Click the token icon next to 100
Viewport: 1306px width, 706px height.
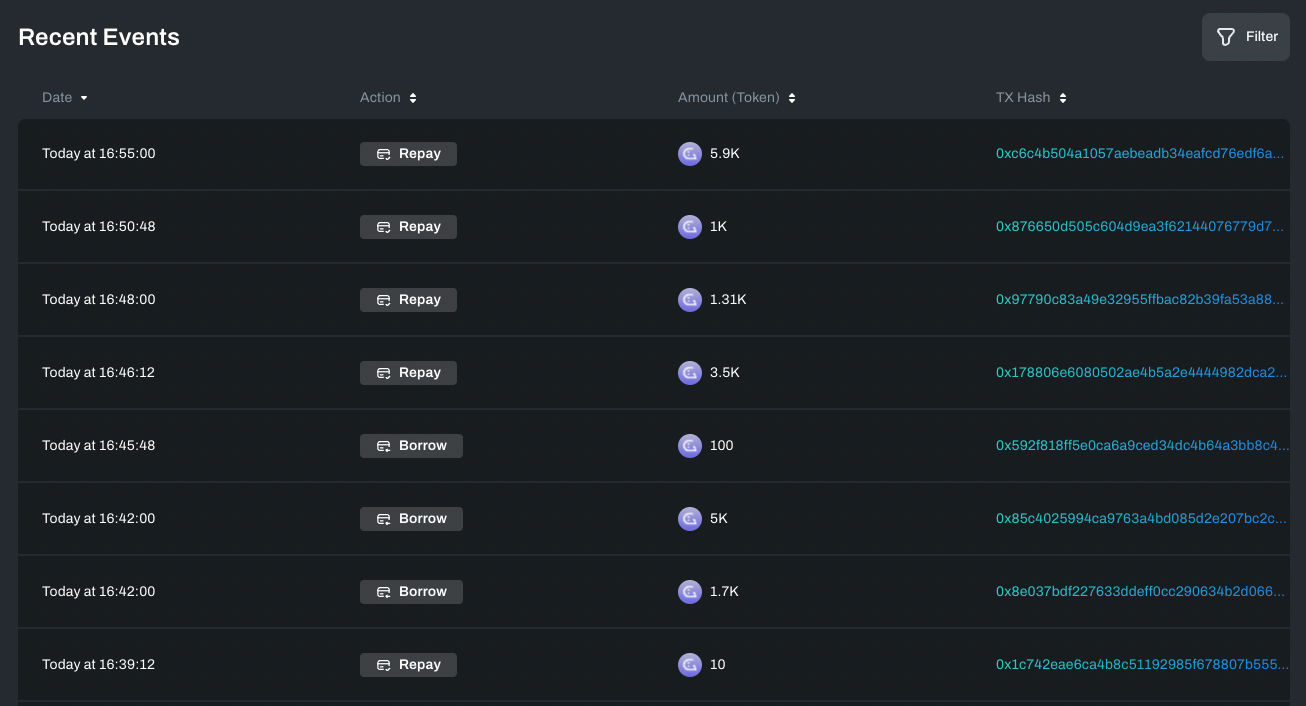click(690, 446)
